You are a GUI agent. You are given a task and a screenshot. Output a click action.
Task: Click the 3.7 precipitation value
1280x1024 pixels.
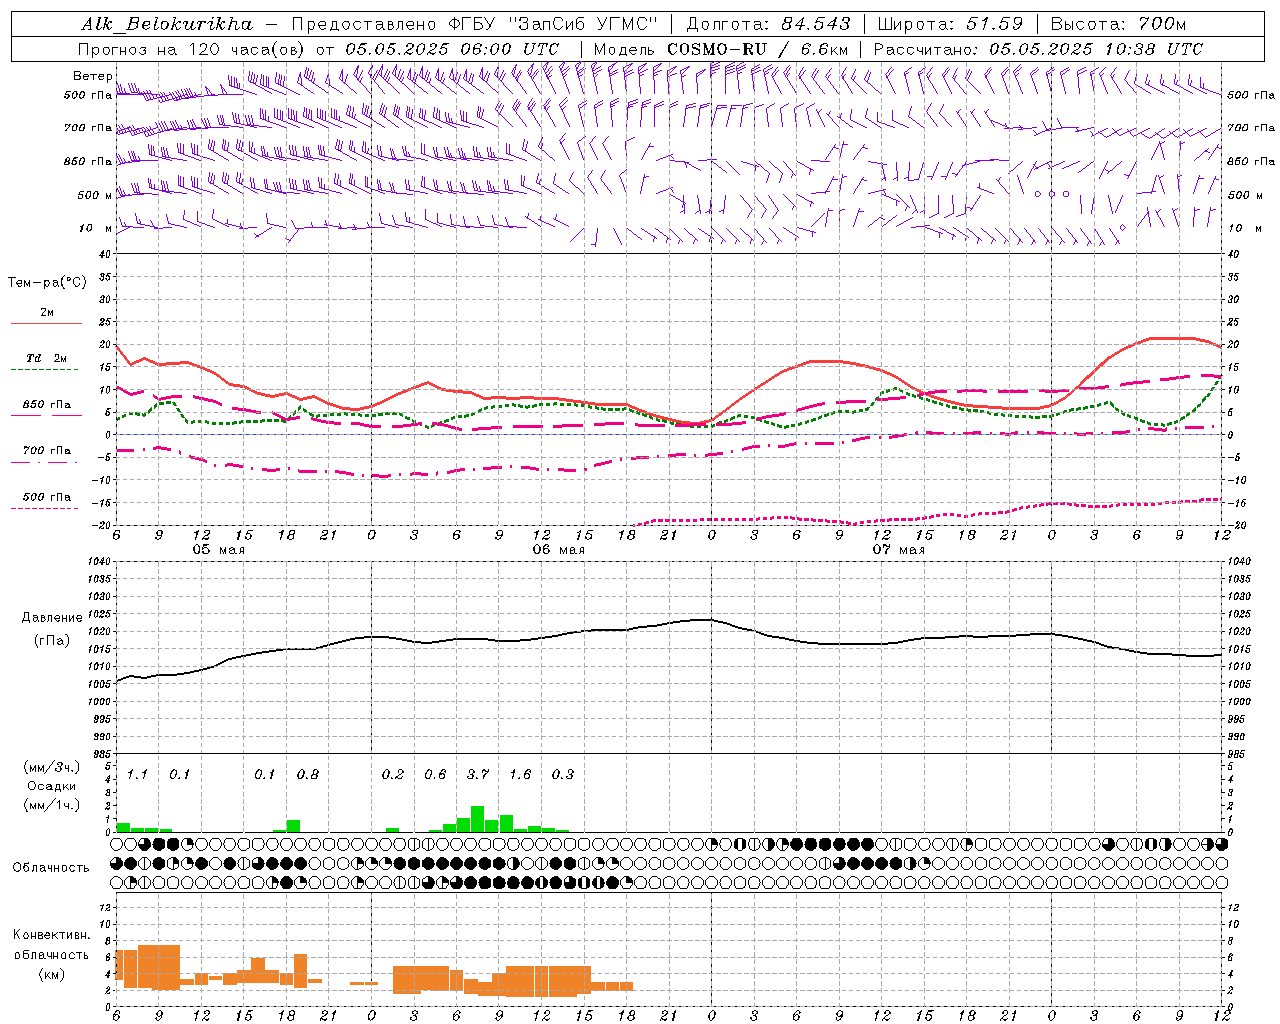point(478,775)
